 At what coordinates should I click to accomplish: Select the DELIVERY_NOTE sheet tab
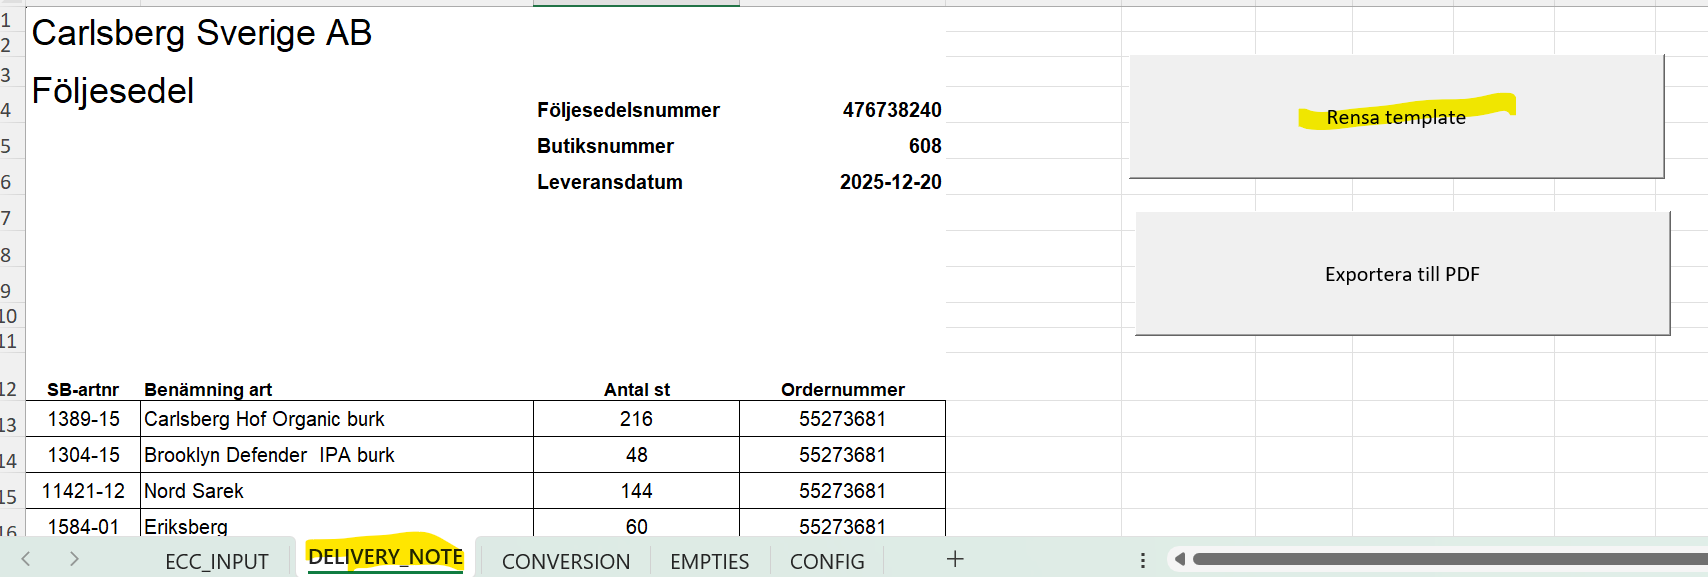(x=385, y=557)
